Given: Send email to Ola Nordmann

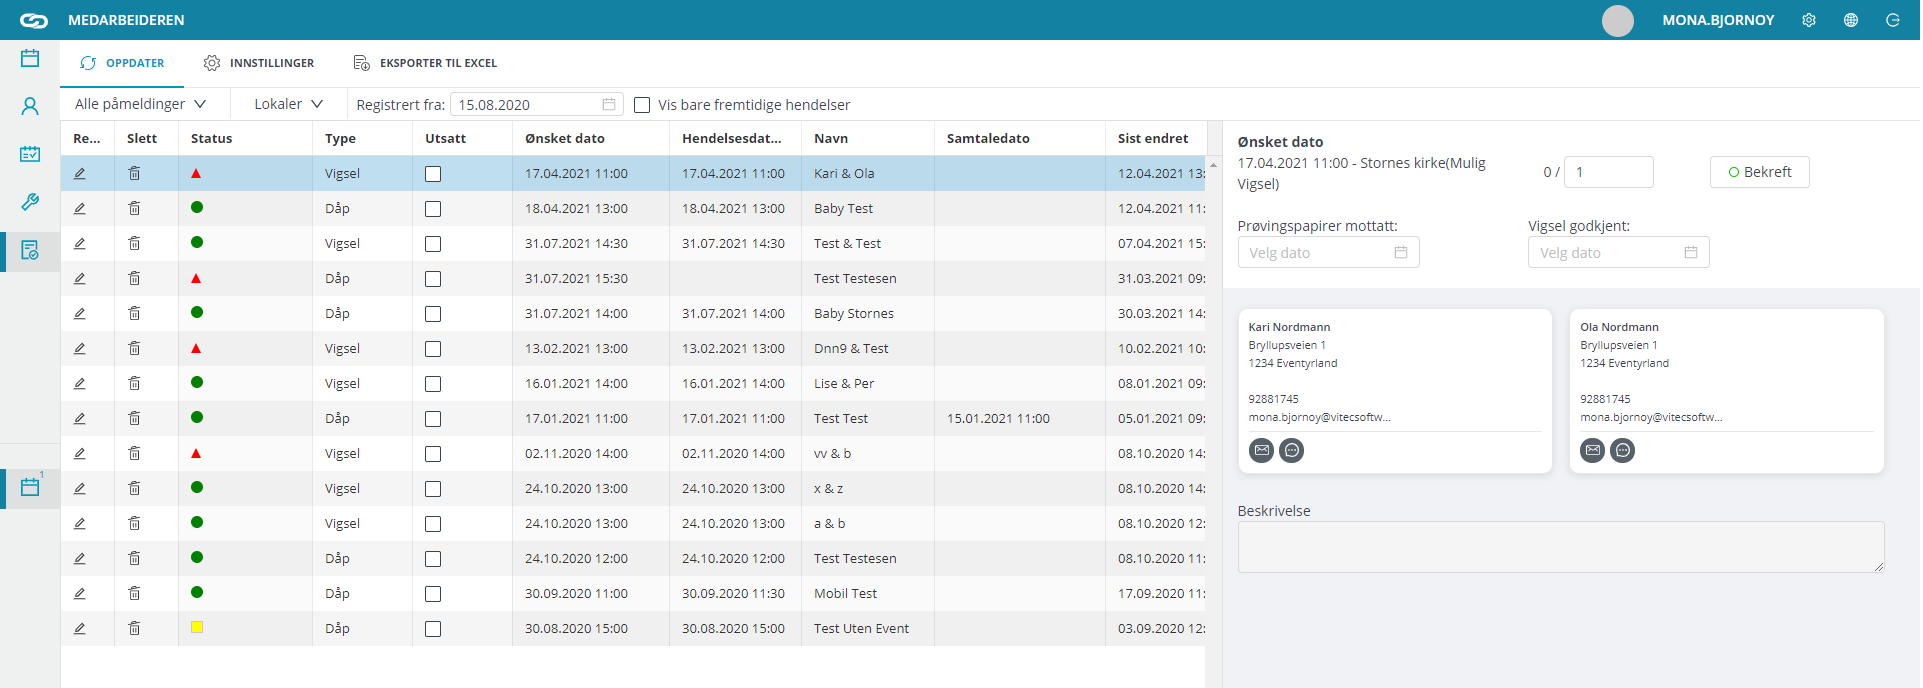Looking at the screenshot, I should [1593, 451].
